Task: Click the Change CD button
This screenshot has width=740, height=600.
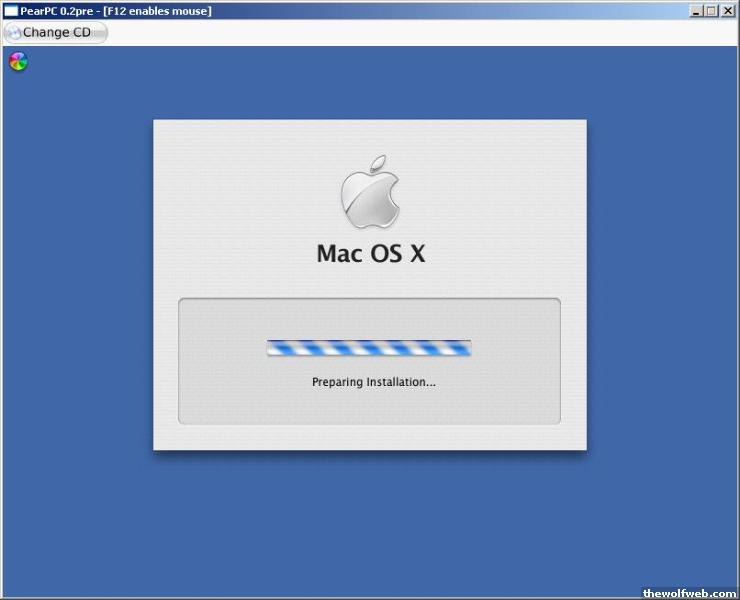Action: (55, 32)
